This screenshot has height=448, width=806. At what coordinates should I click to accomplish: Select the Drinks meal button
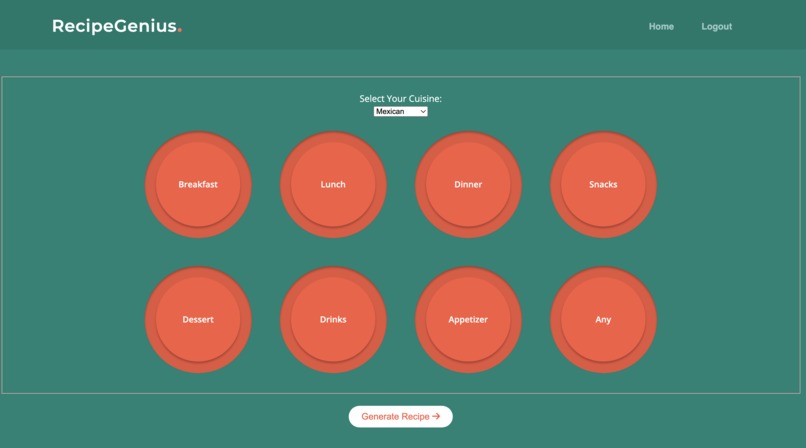pyautogui.click(x=333, y=320)
